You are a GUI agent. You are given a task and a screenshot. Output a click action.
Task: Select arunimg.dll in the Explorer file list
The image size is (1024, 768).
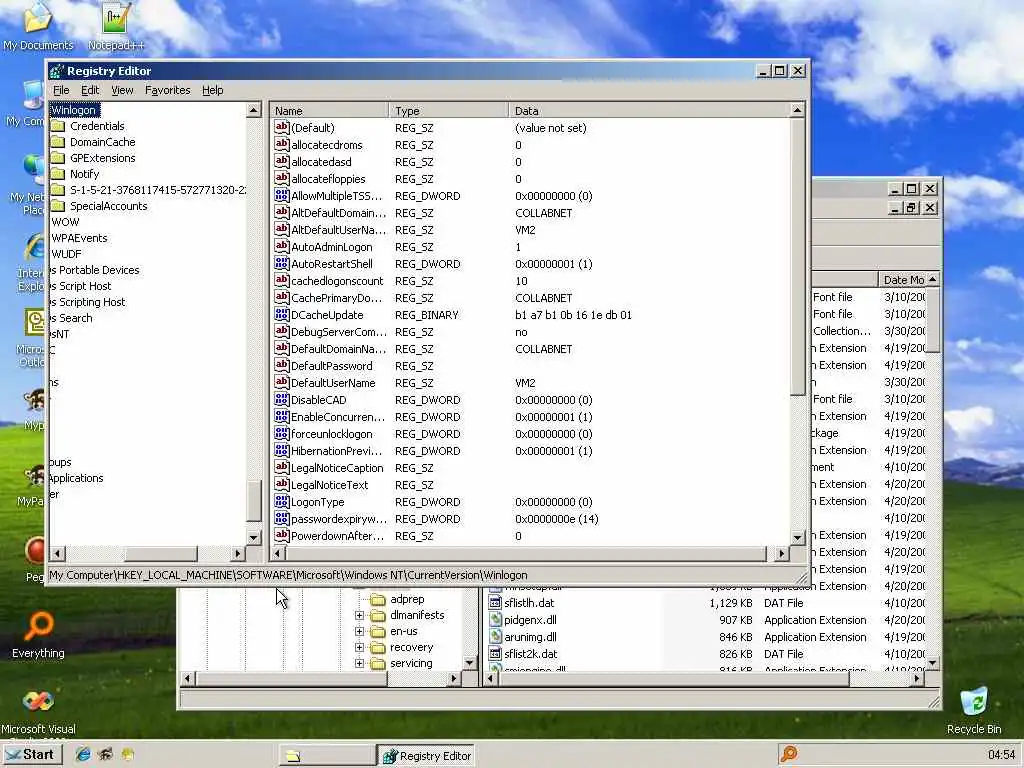tap(530, 637)
